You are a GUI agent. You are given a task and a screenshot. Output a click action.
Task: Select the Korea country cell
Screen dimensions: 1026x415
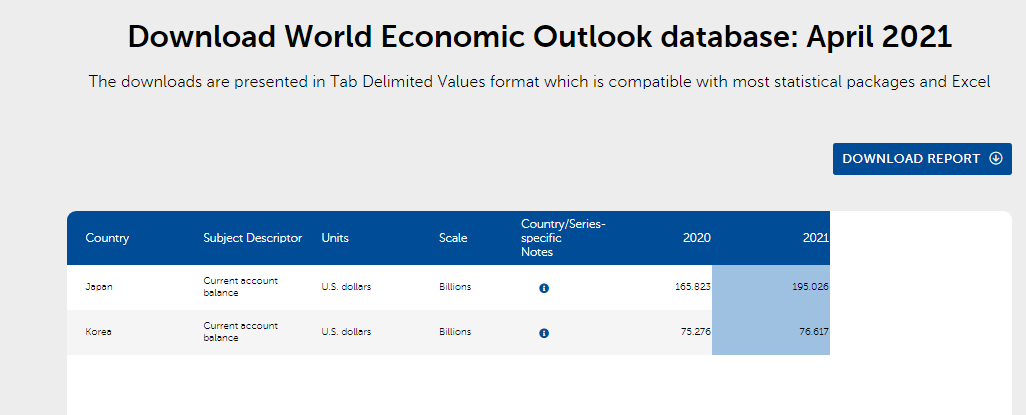click(x=98, y=332)
